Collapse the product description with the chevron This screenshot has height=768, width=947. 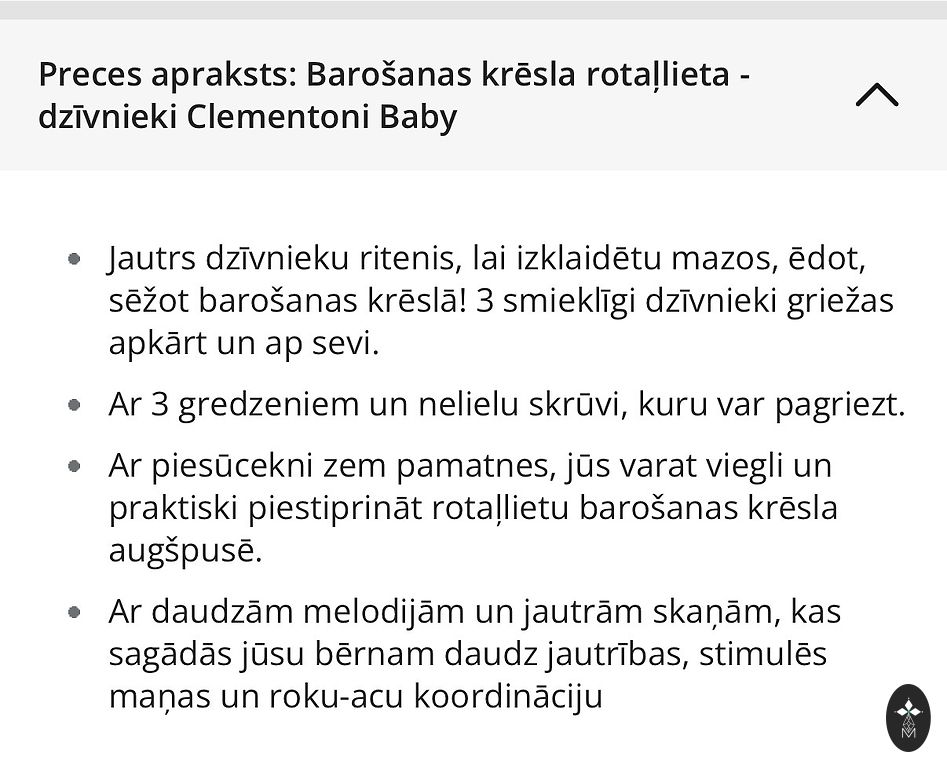click(877, 95)
